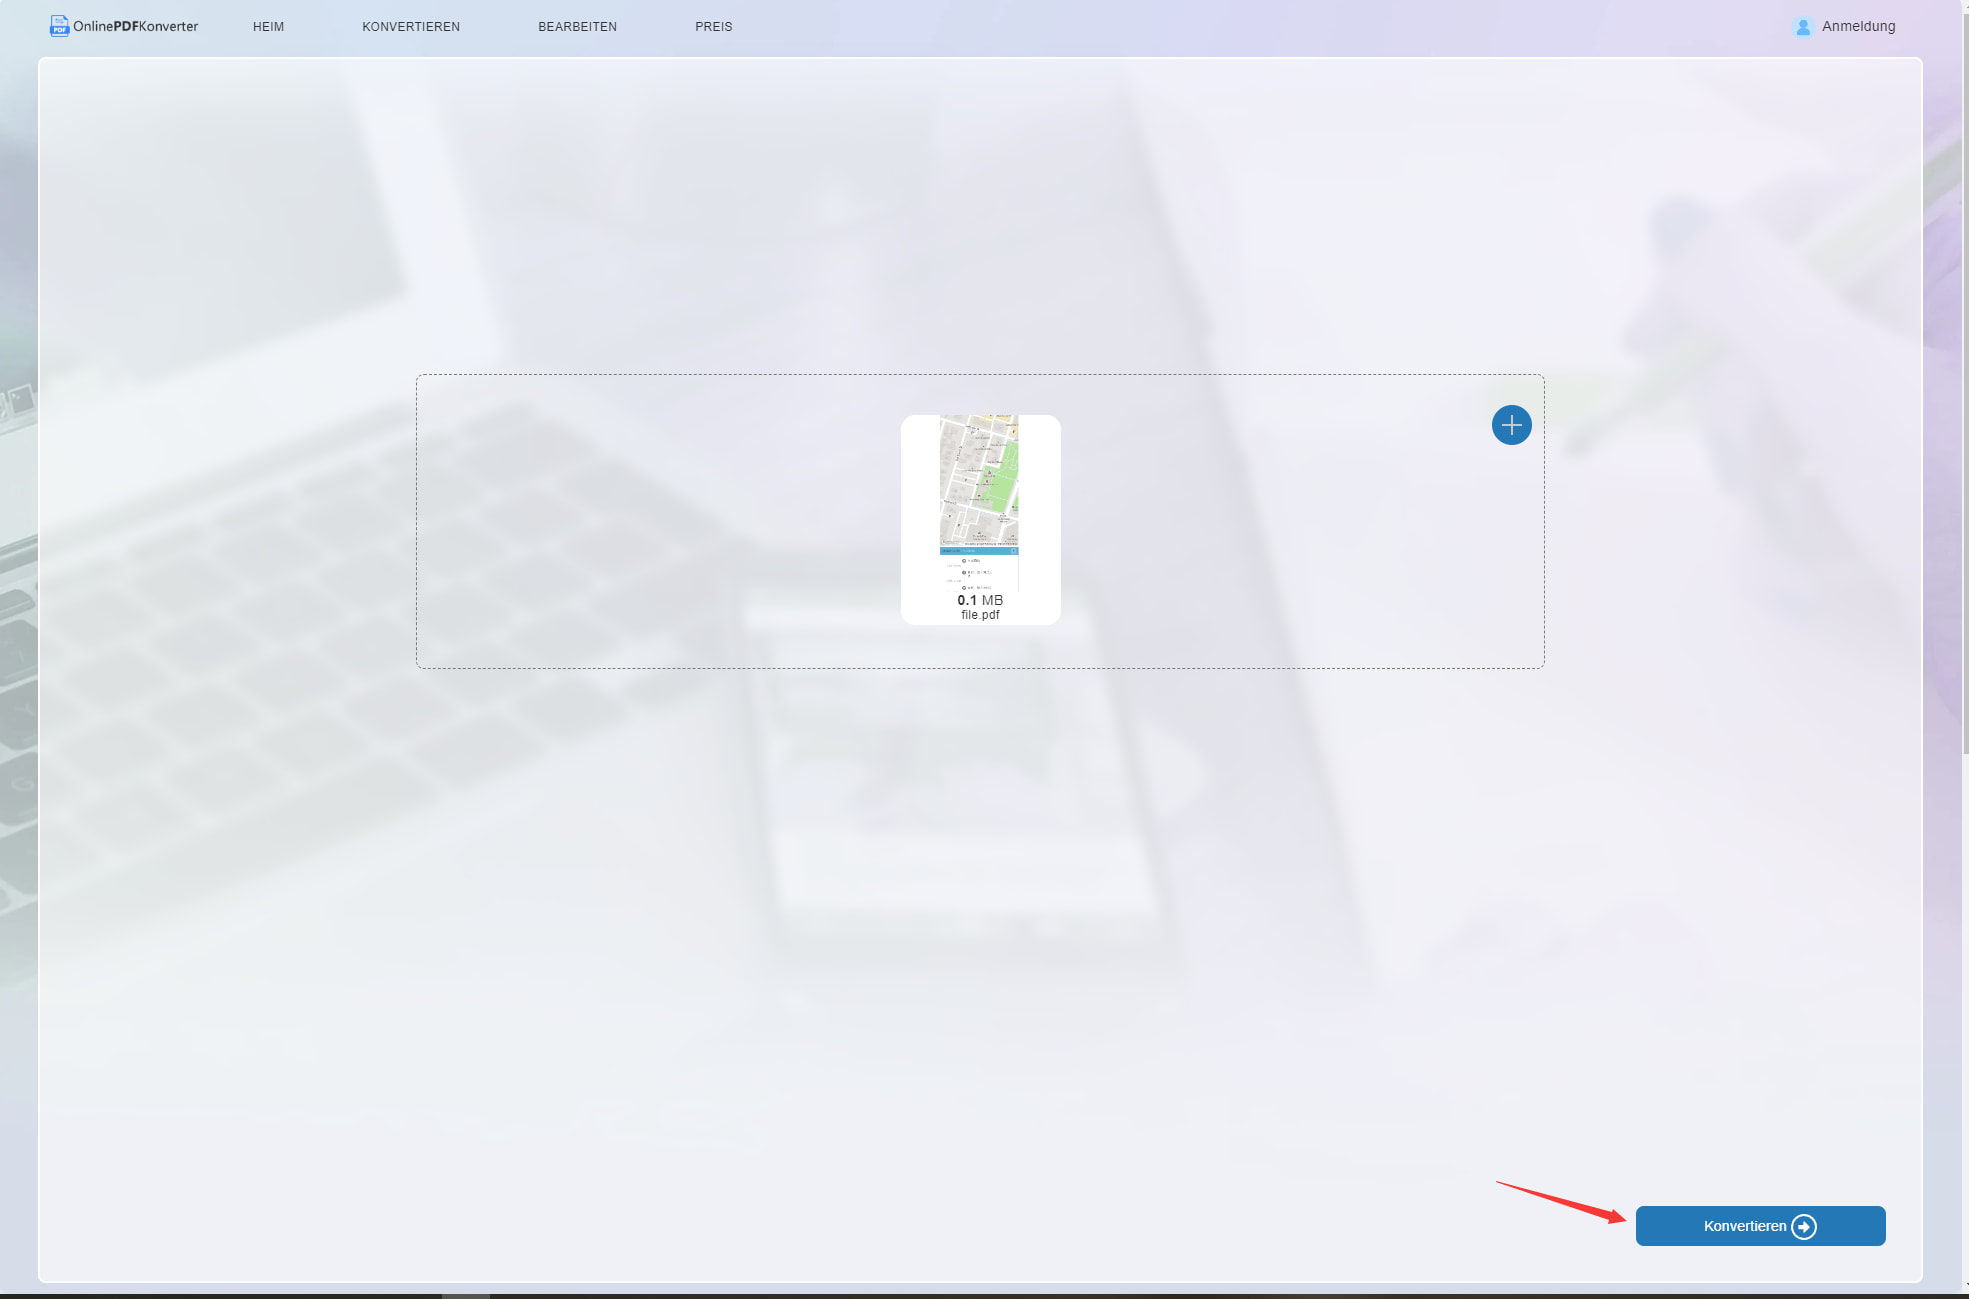Go to the PREIS page
The image size is (1969, 1299).
coord(713,27)
